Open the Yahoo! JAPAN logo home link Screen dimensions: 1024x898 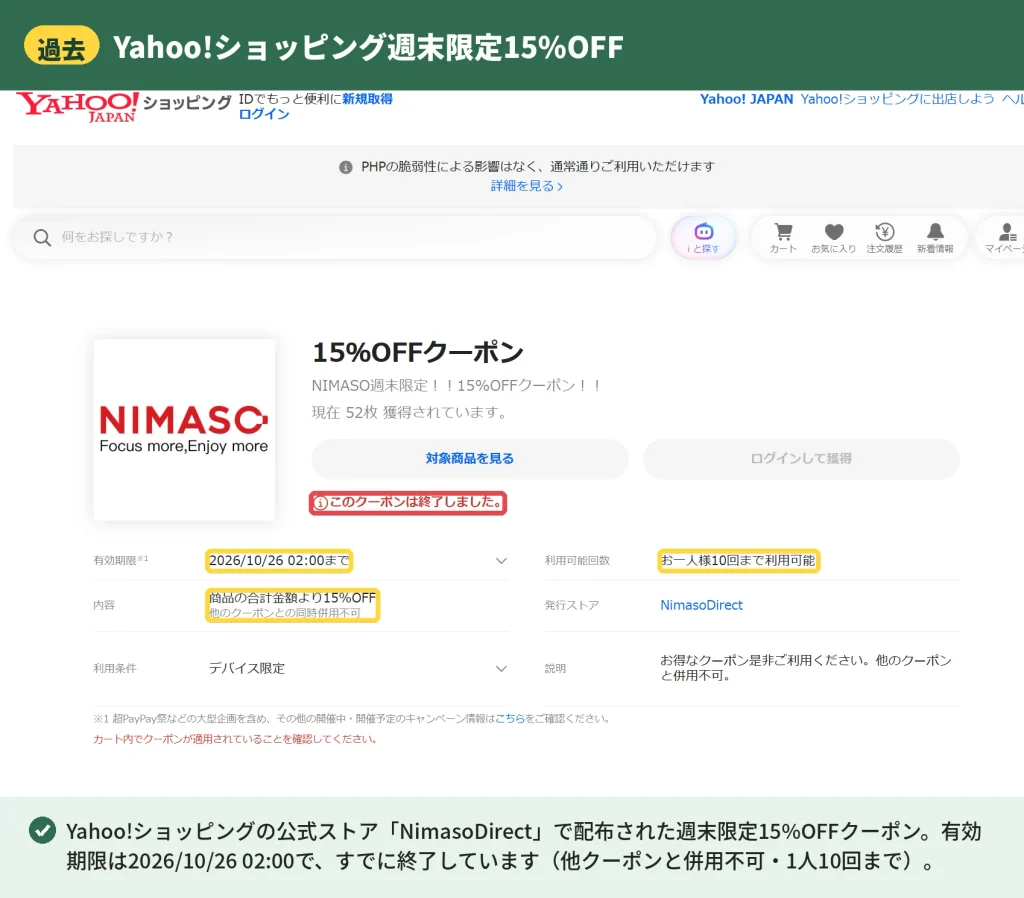78,106
